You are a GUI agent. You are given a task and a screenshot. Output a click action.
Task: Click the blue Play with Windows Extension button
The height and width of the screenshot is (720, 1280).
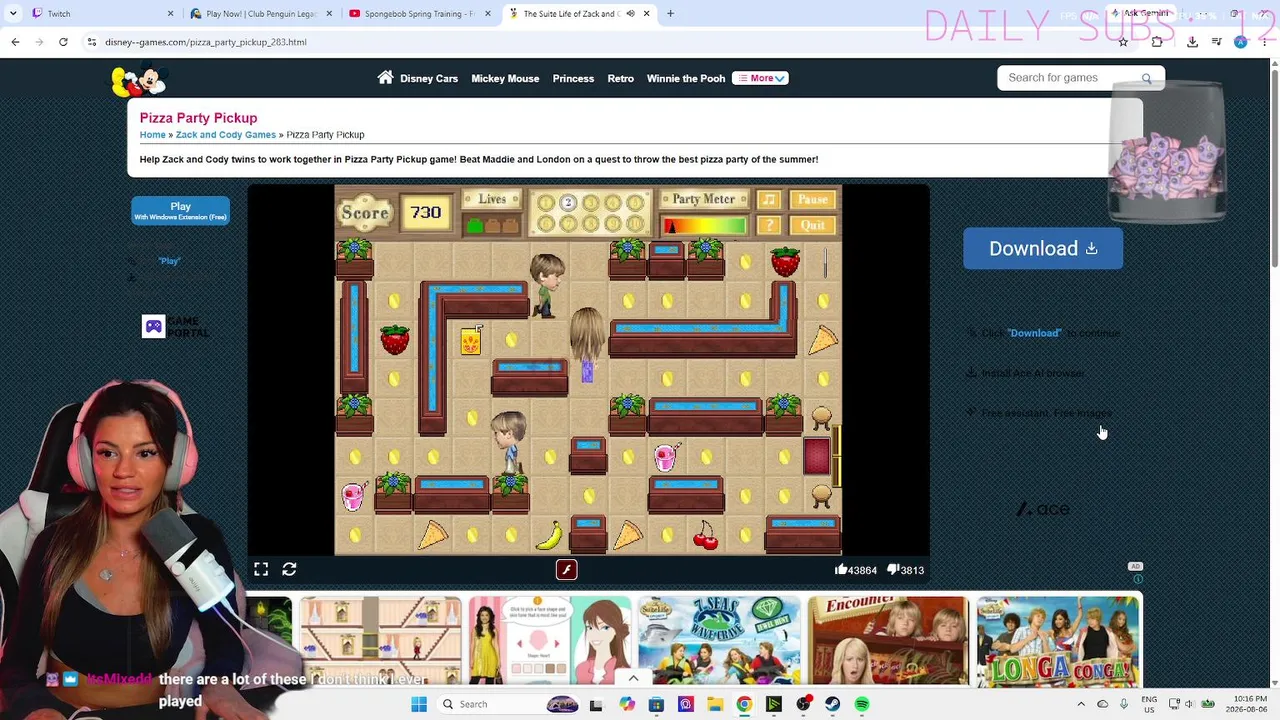(x=180, y=210)
